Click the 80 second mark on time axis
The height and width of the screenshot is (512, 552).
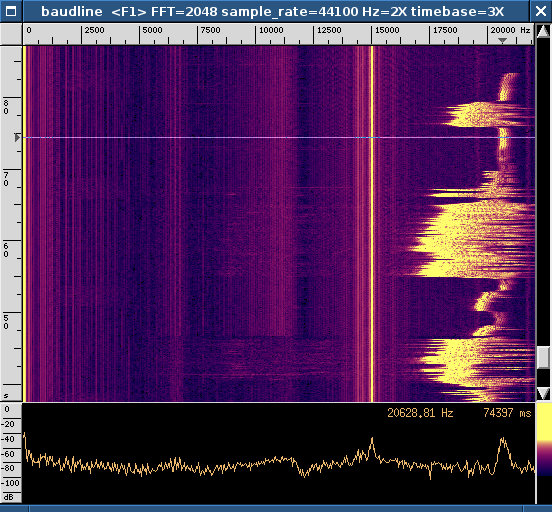[x=6, y=107]
